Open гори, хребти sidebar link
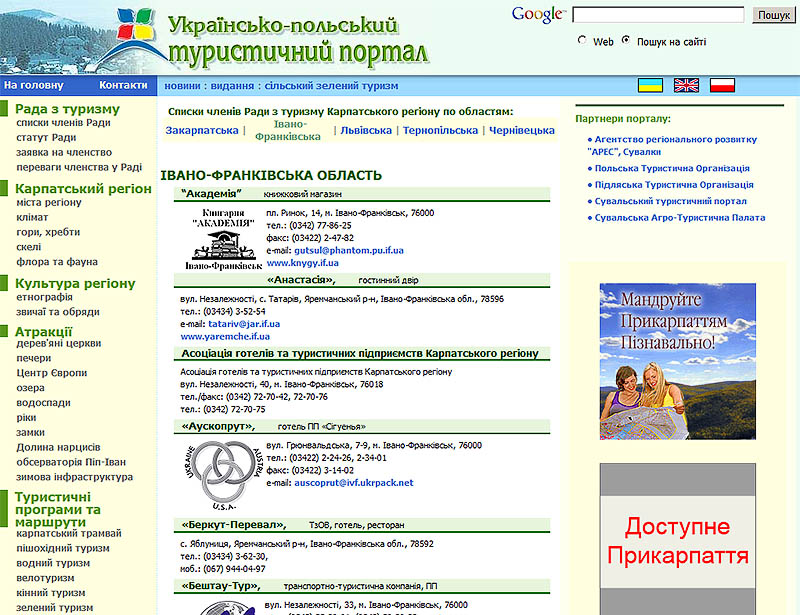 48,232
